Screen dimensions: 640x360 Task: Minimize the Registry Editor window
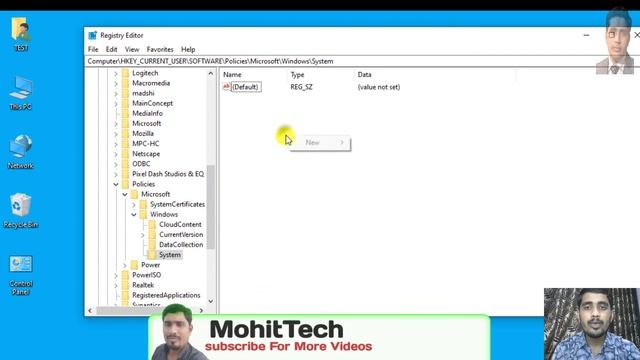pos(586,36)
